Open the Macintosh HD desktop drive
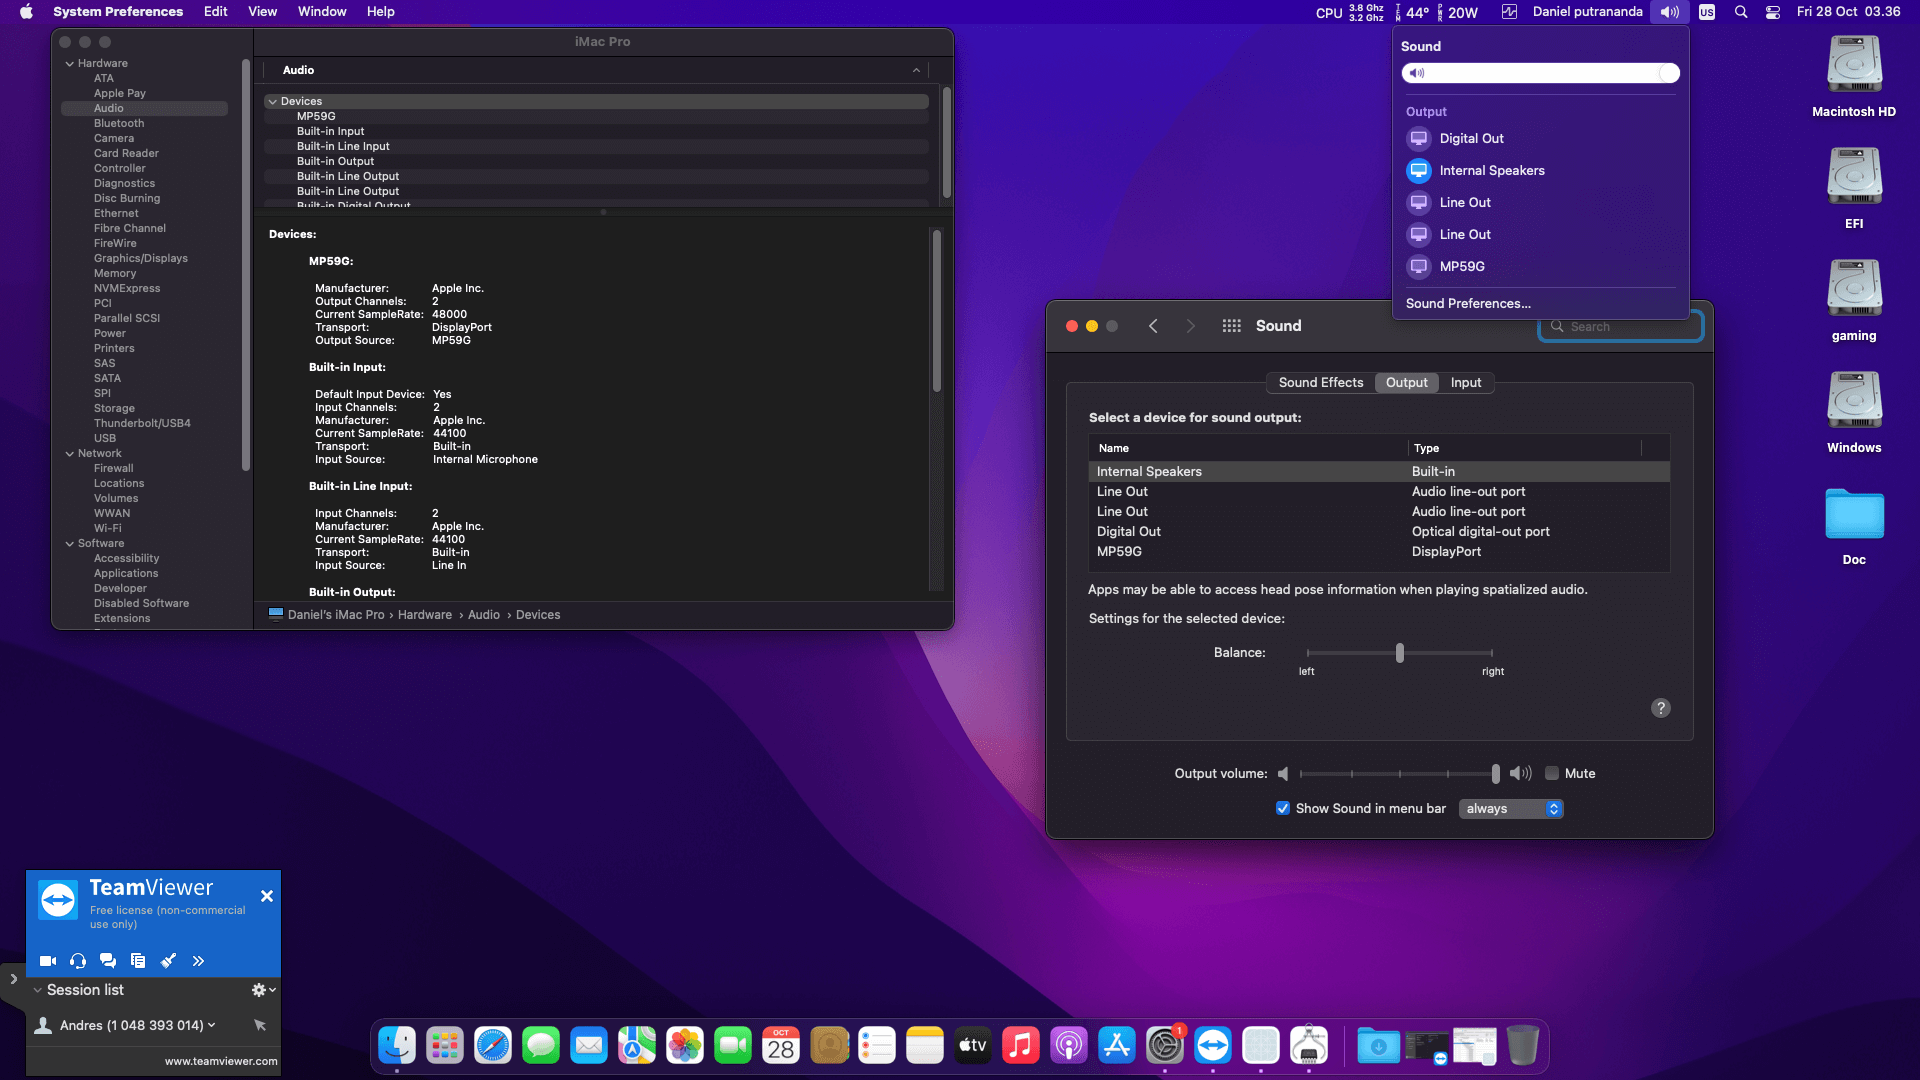 (1854, 77)
